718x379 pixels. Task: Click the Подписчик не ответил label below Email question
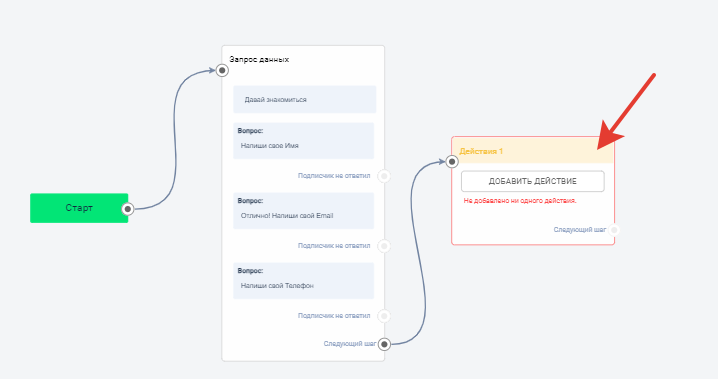334,245
